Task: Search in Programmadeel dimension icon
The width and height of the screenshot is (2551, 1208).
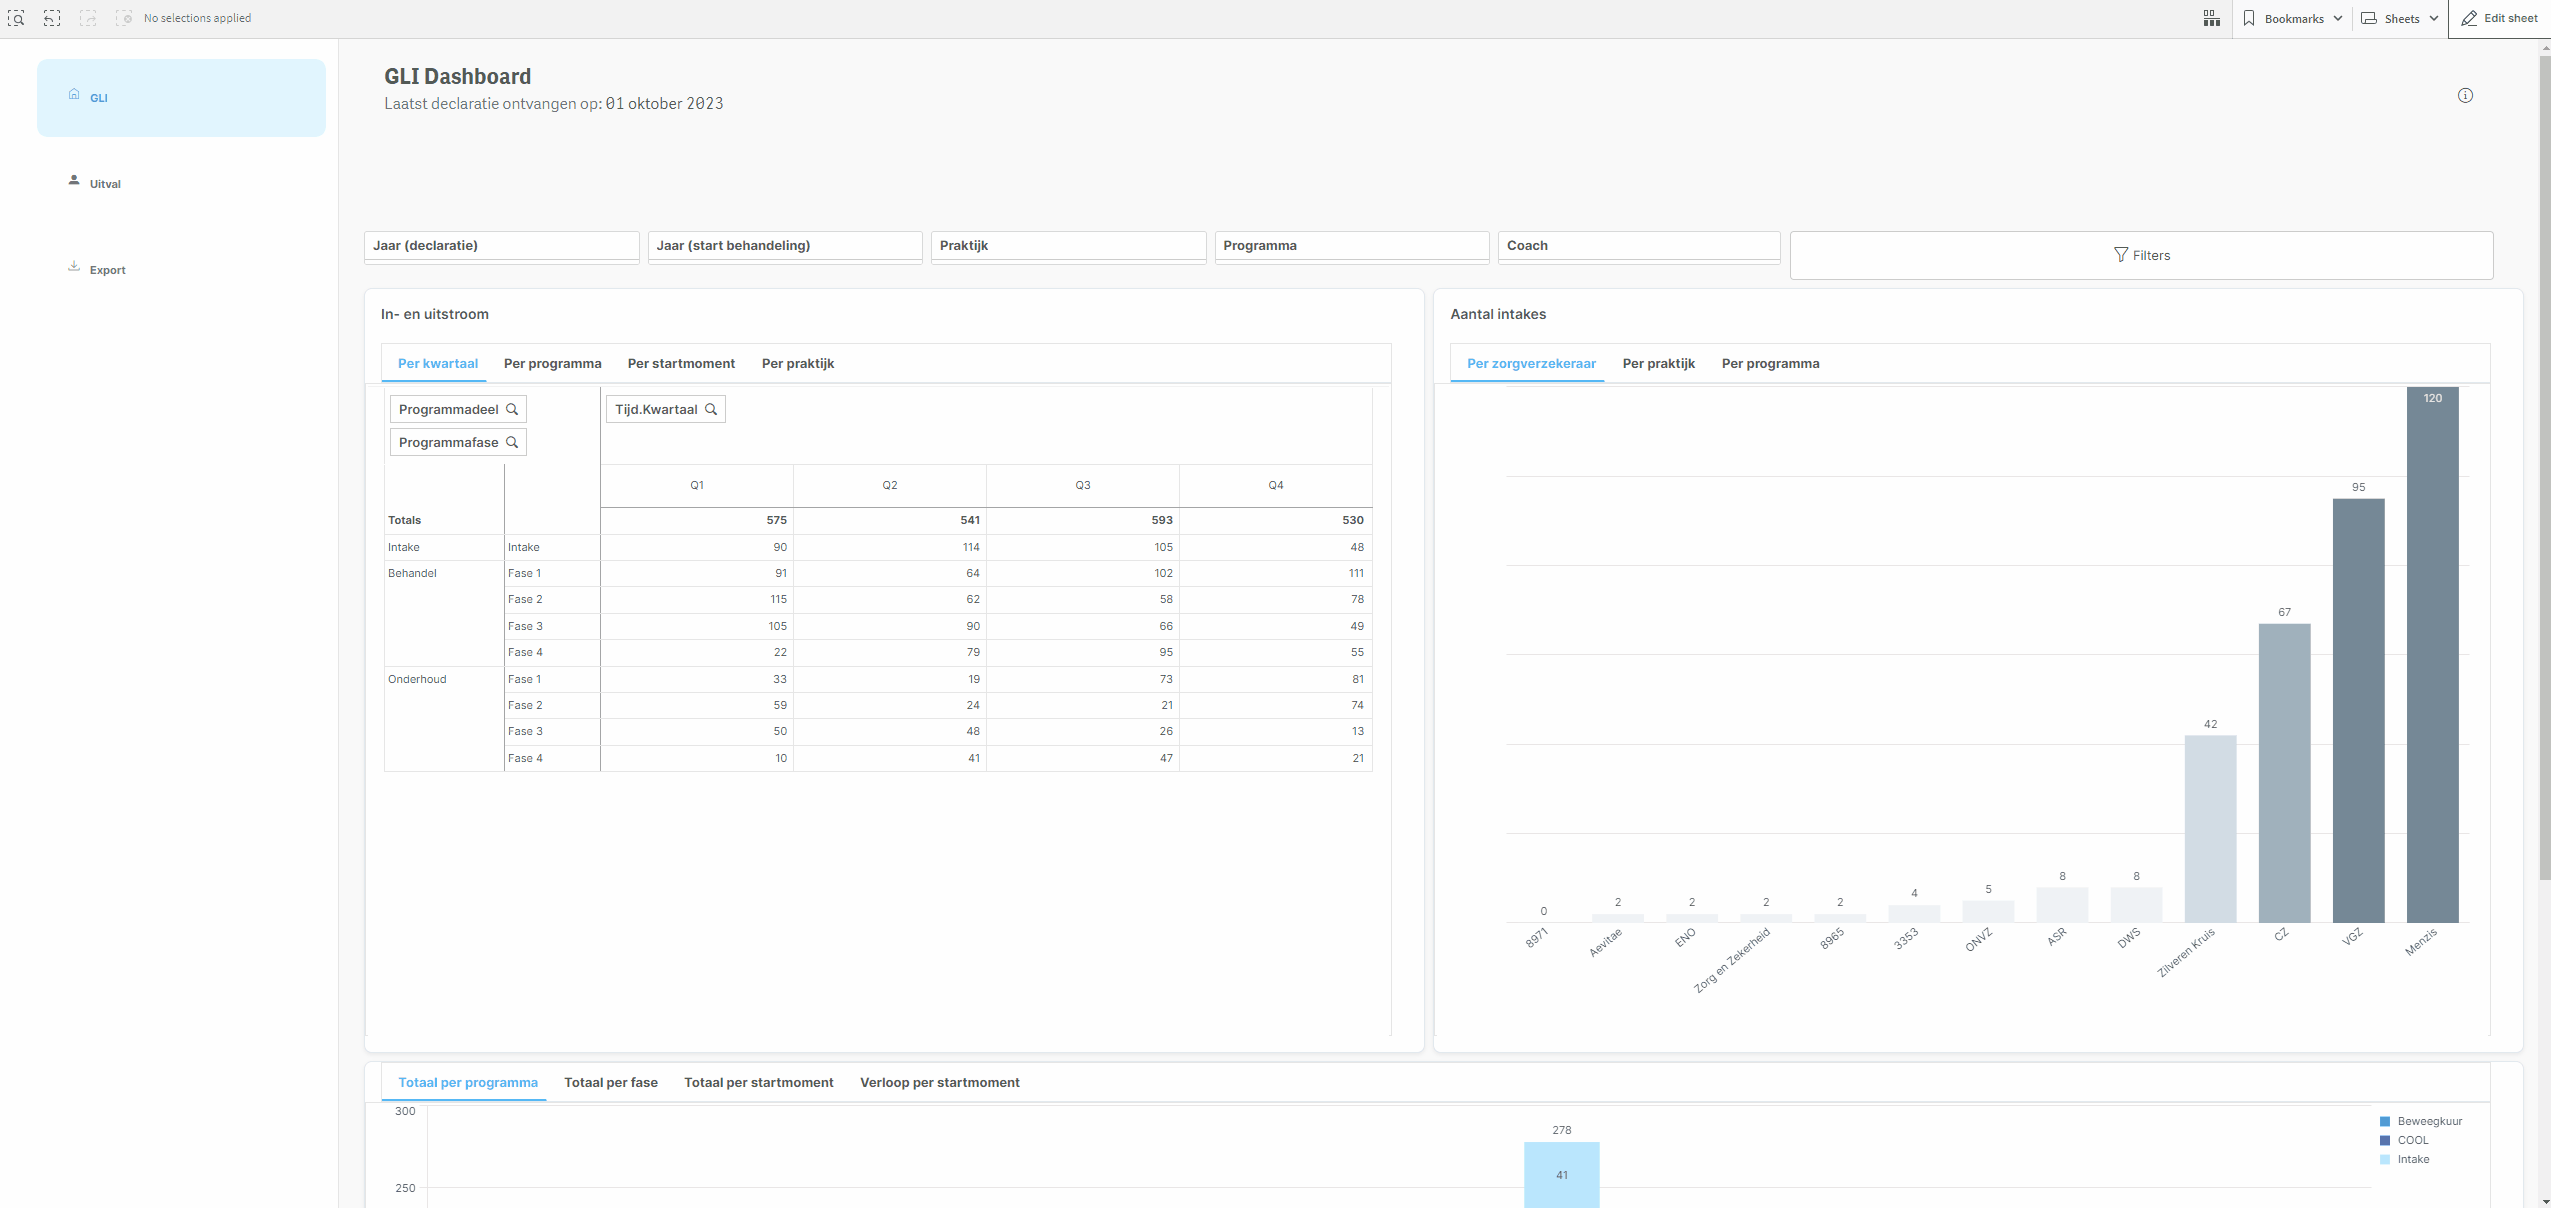Action: pos(512,409)
